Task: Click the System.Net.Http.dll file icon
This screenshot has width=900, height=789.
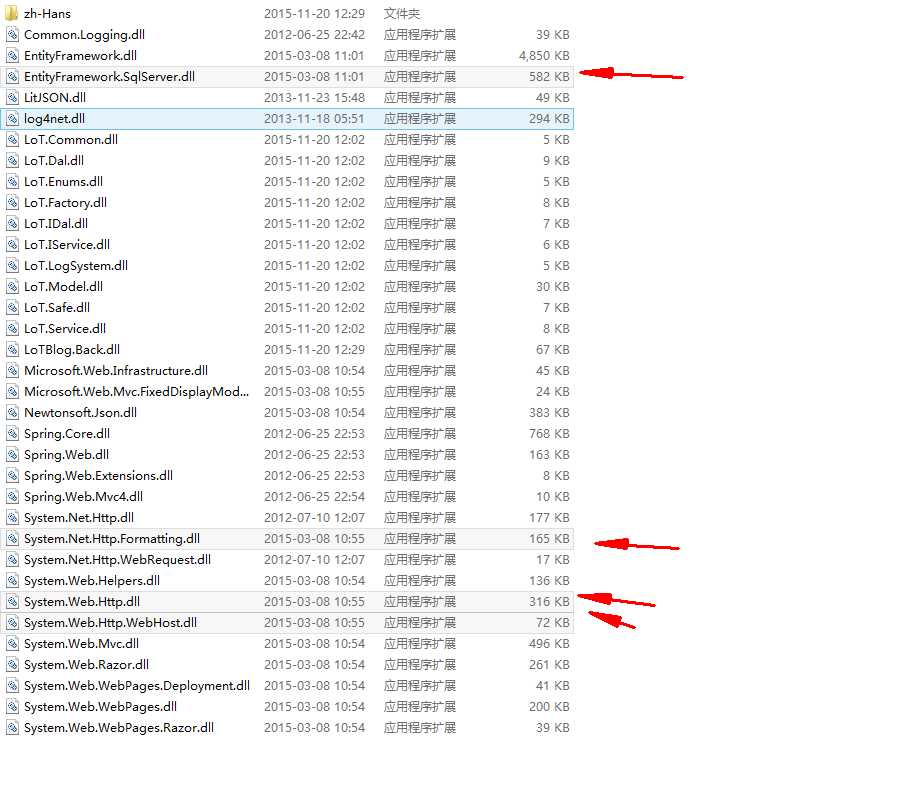Action: pyautogui.click(x=12, y=518)
